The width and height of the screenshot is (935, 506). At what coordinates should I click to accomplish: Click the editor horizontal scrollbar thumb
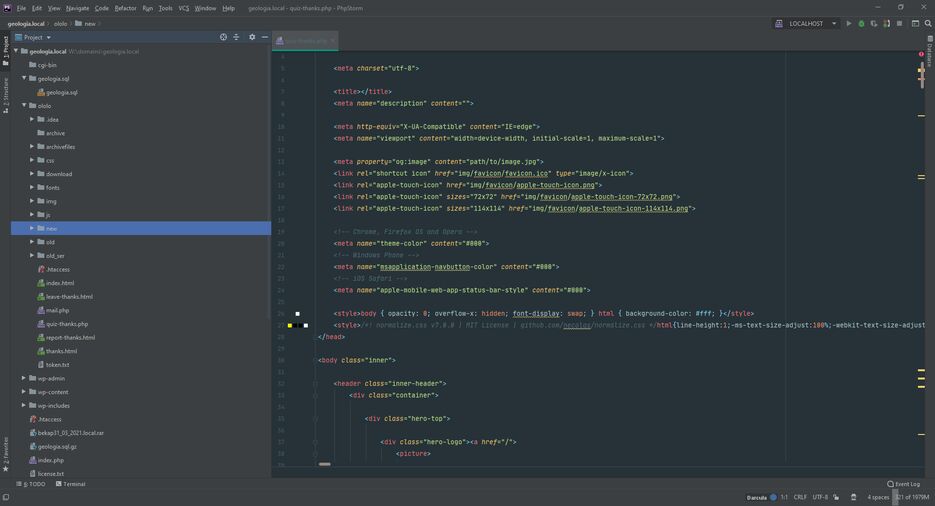[x=324, y=464]
